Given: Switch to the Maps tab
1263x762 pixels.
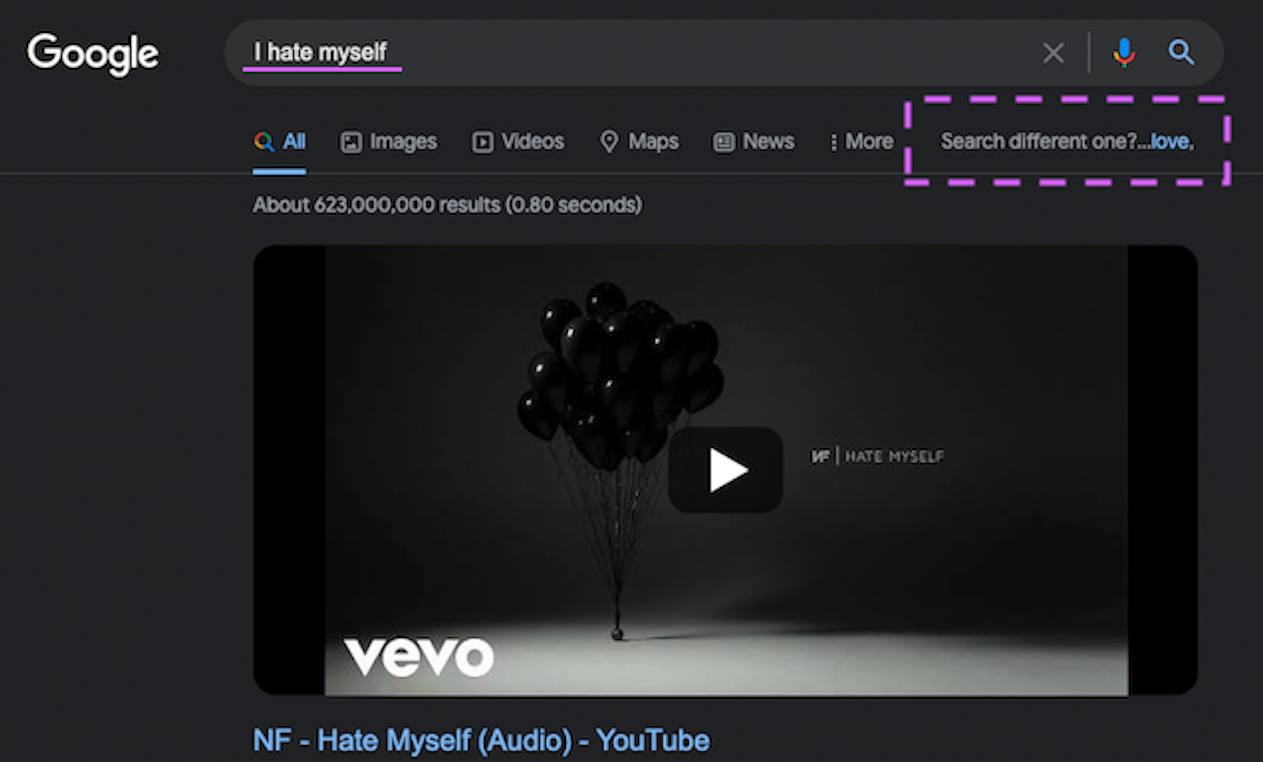Looking at the screenshot, I should [x=639, y=142].
